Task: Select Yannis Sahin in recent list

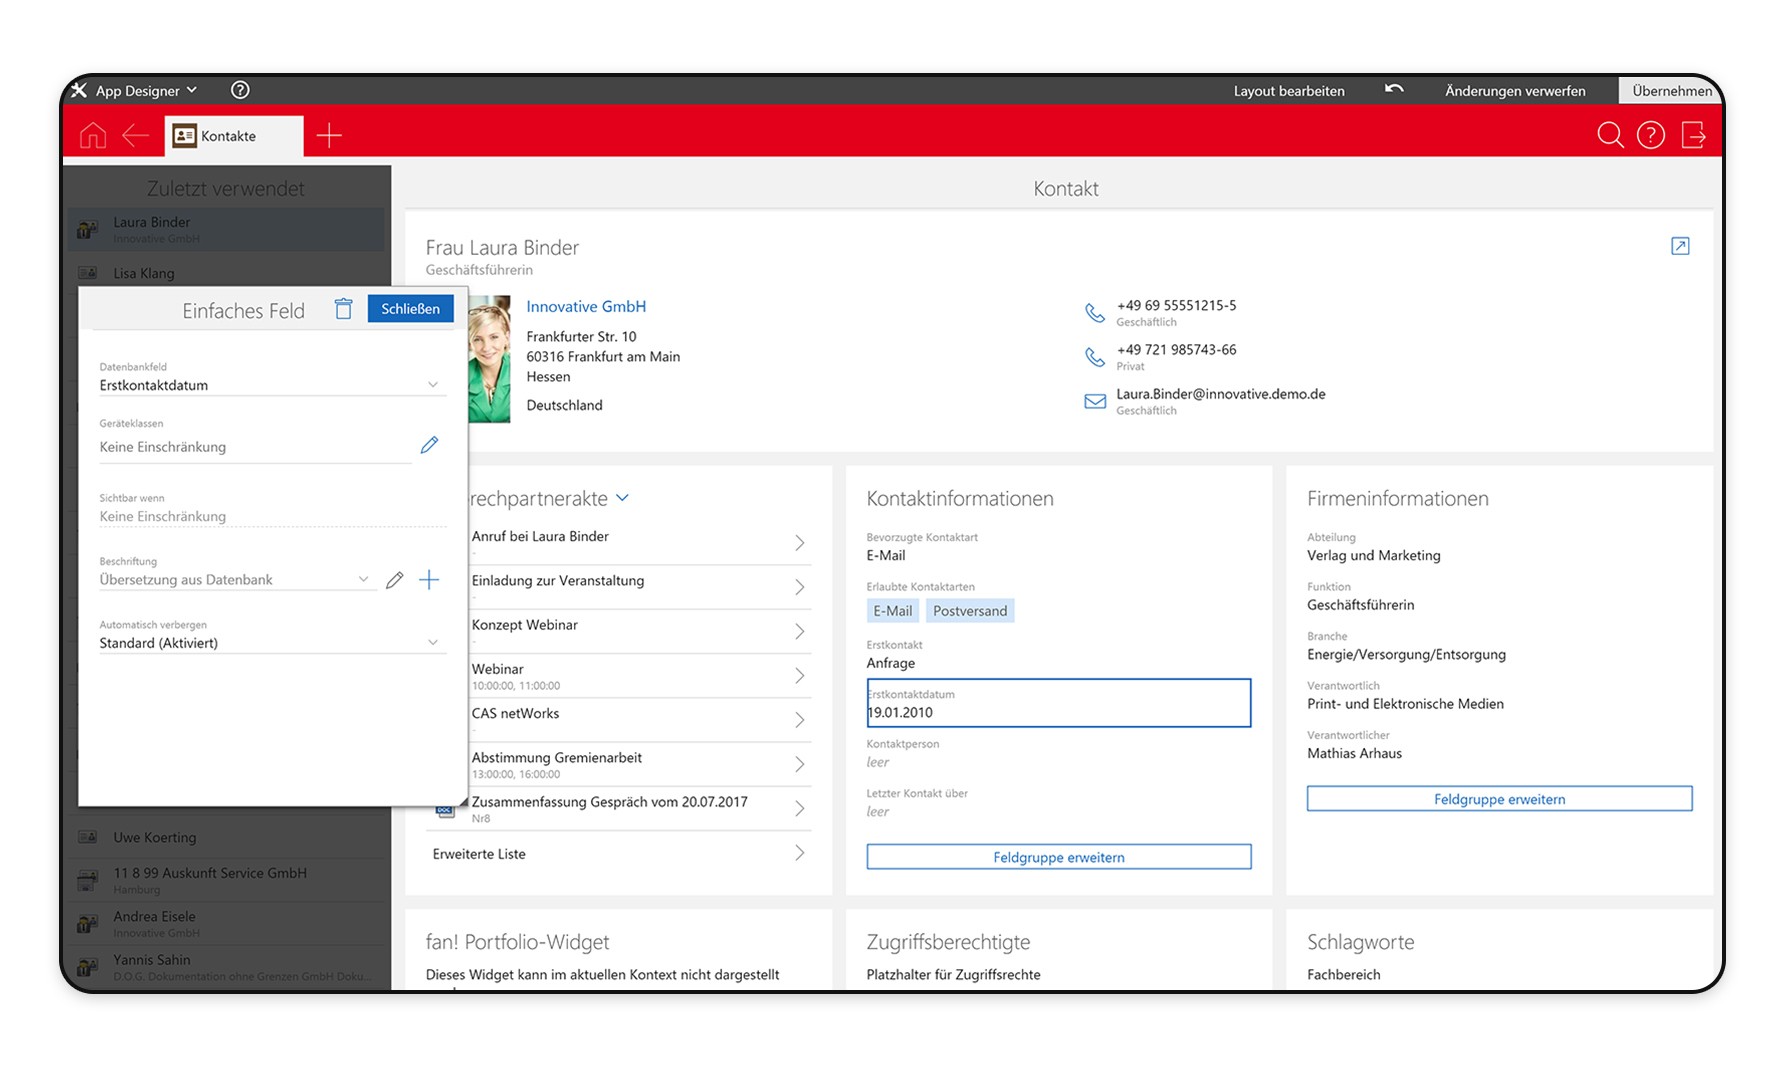Action: coord(226,967)
